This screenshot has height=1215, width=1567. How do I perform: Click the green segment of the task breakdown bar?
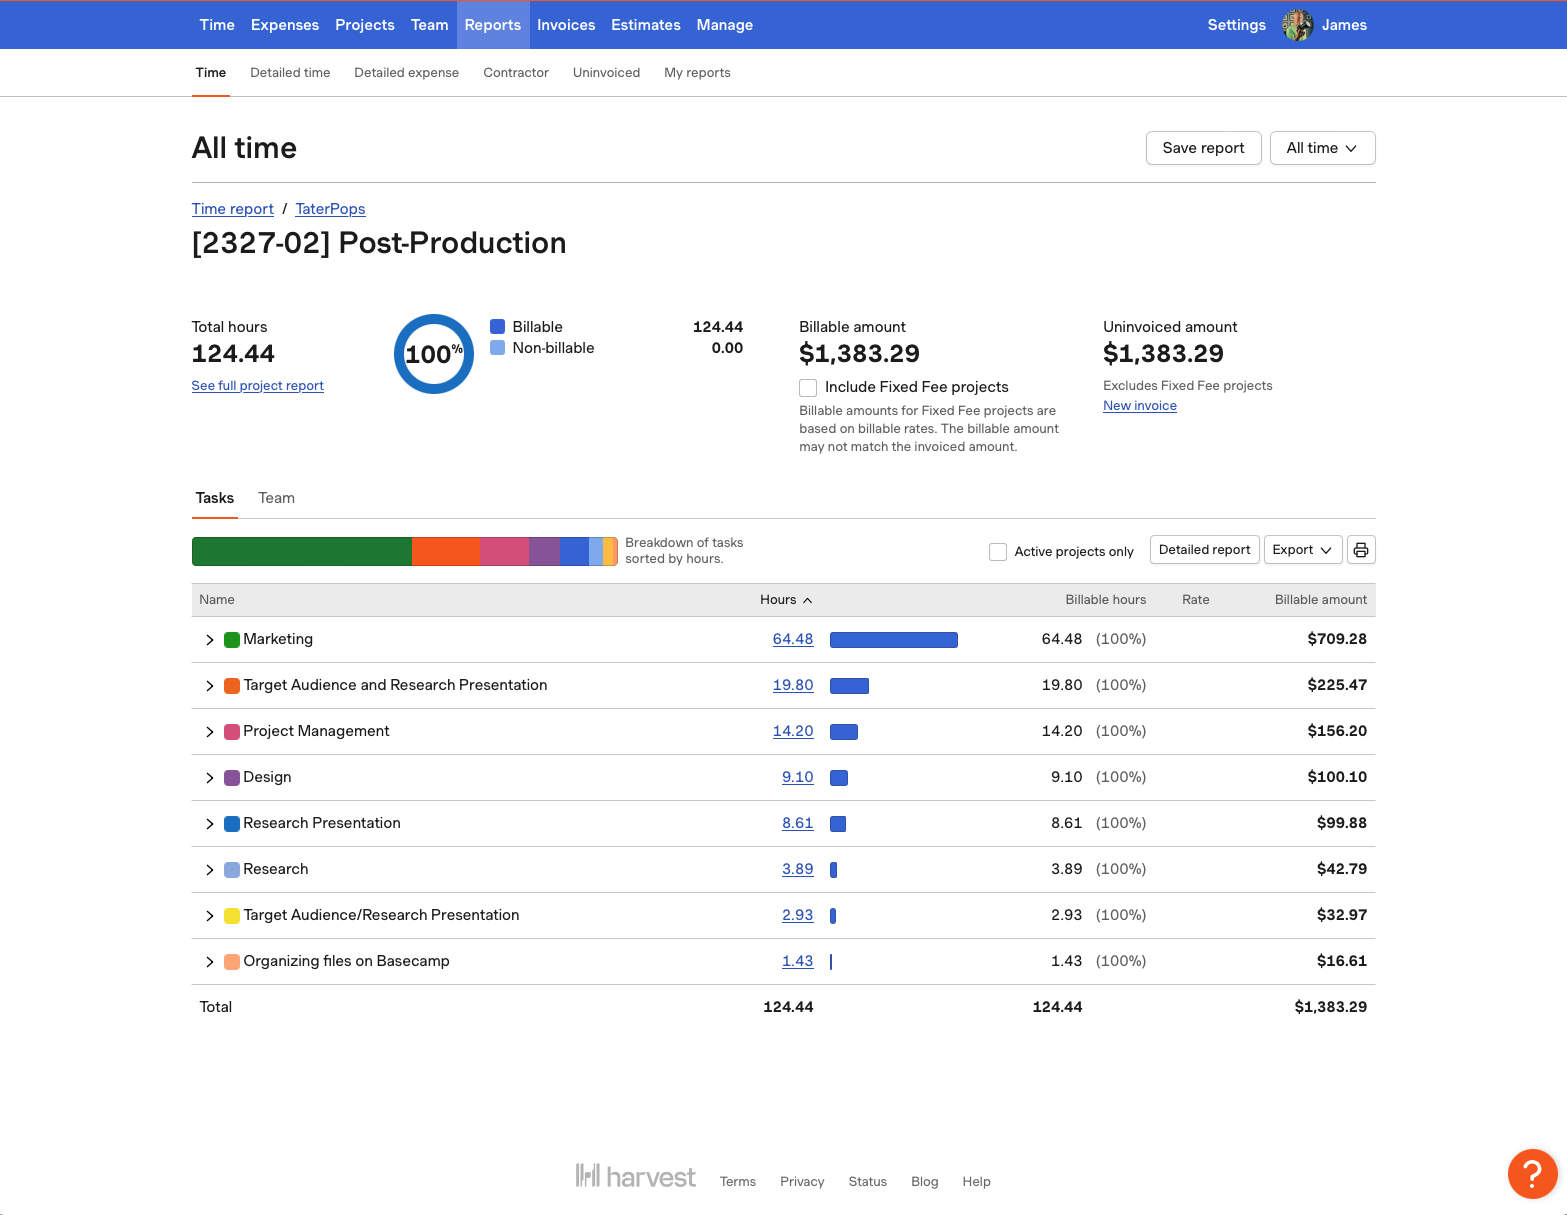301,552
